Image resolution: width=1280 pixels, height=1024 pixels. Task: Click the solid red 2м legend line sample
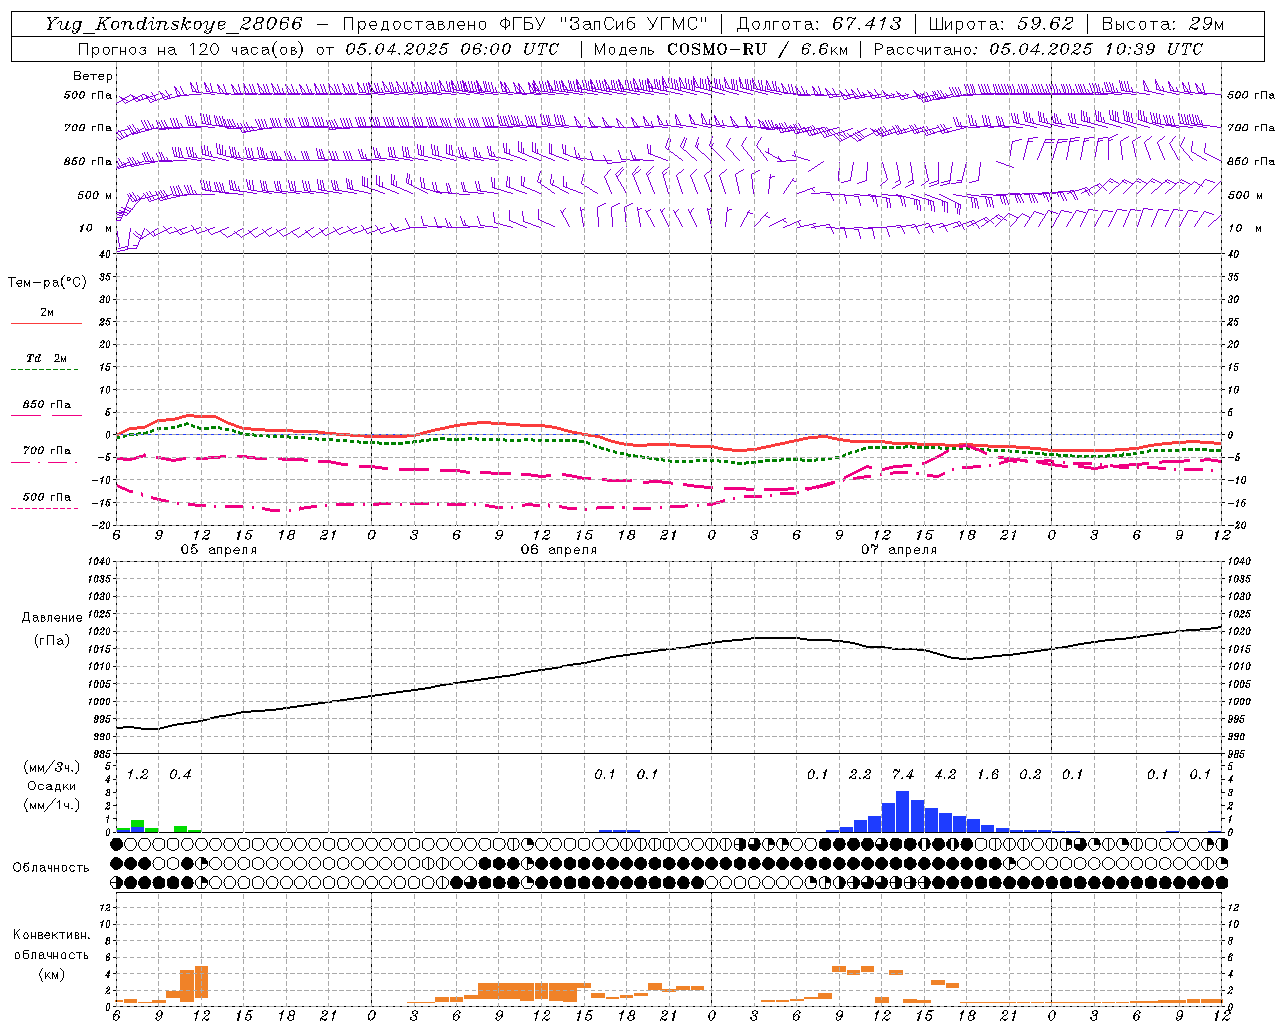(46, 323)
